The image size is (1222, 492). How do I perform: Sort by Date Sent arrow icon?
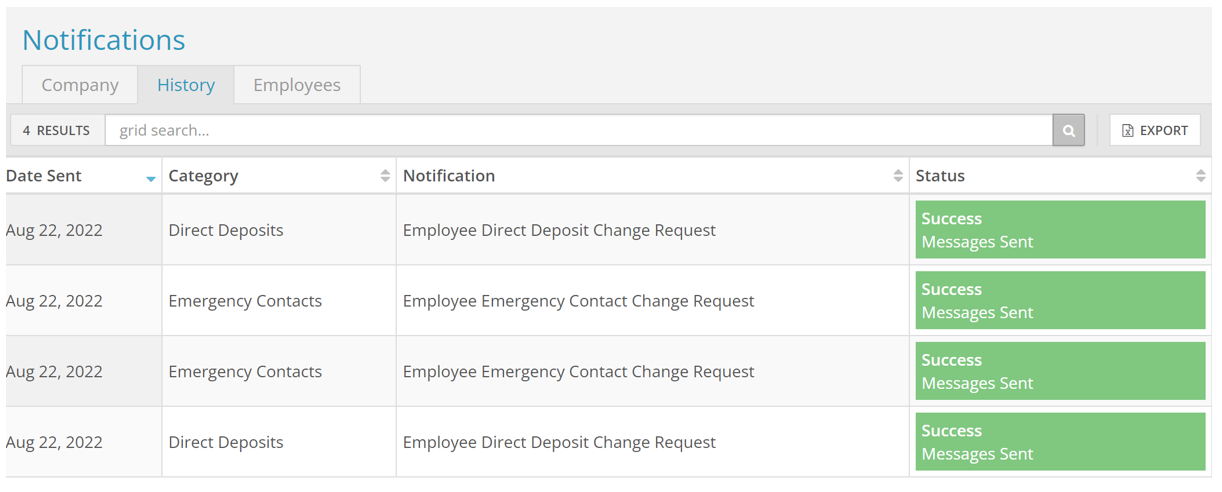point(151,178)
